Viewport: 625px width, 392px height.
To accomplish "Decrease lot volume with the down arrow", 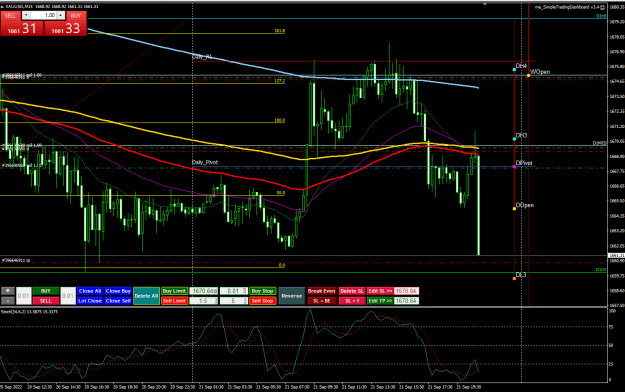I will pyautogui.click(x=26, y=15).
